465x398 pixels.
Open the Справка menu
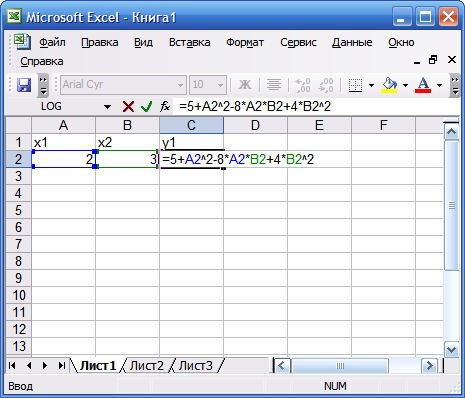(x=42, y=62)
